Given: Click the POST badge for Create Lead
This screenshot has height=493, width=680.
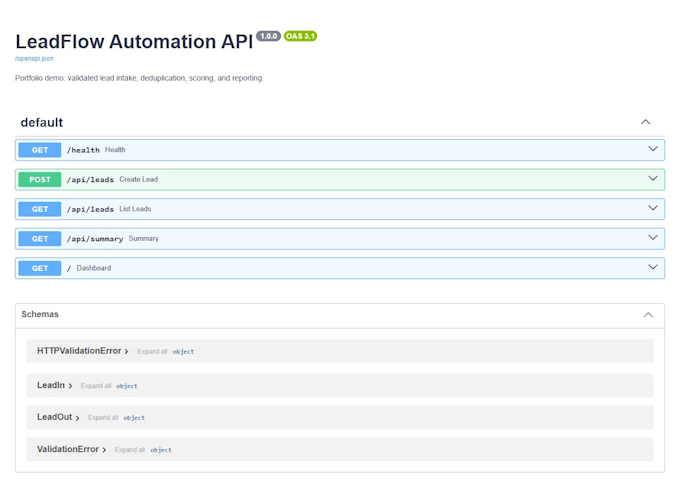Looking at the screenshot, I should (39, 180).
